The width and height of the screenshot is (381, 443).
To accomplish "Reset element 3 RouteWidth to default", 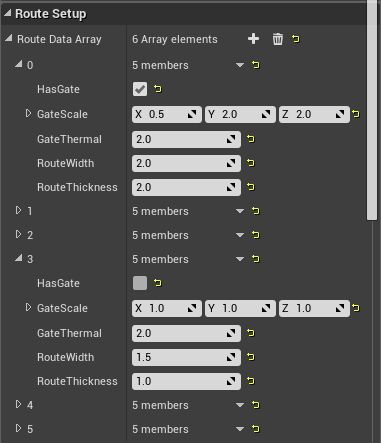I will pos(251,357).
